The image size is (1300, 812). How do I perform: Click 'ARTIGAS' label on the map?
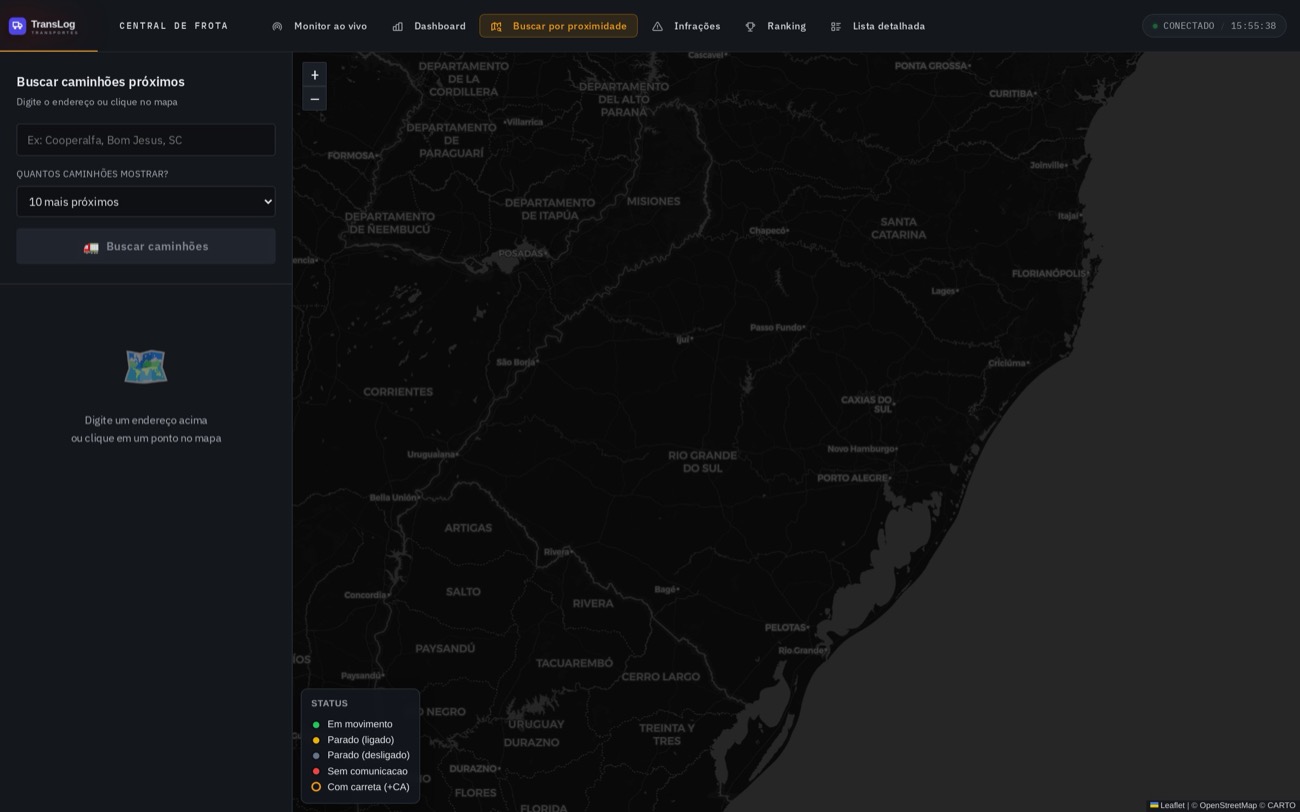pyautogui.click(x=468, y=528)
